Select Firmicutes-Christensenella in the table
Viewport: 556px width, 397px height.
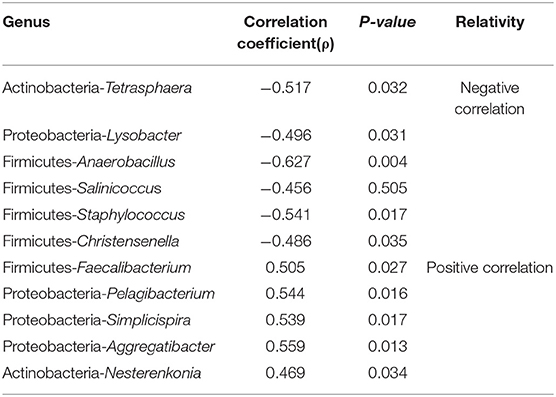pos(91,241)
